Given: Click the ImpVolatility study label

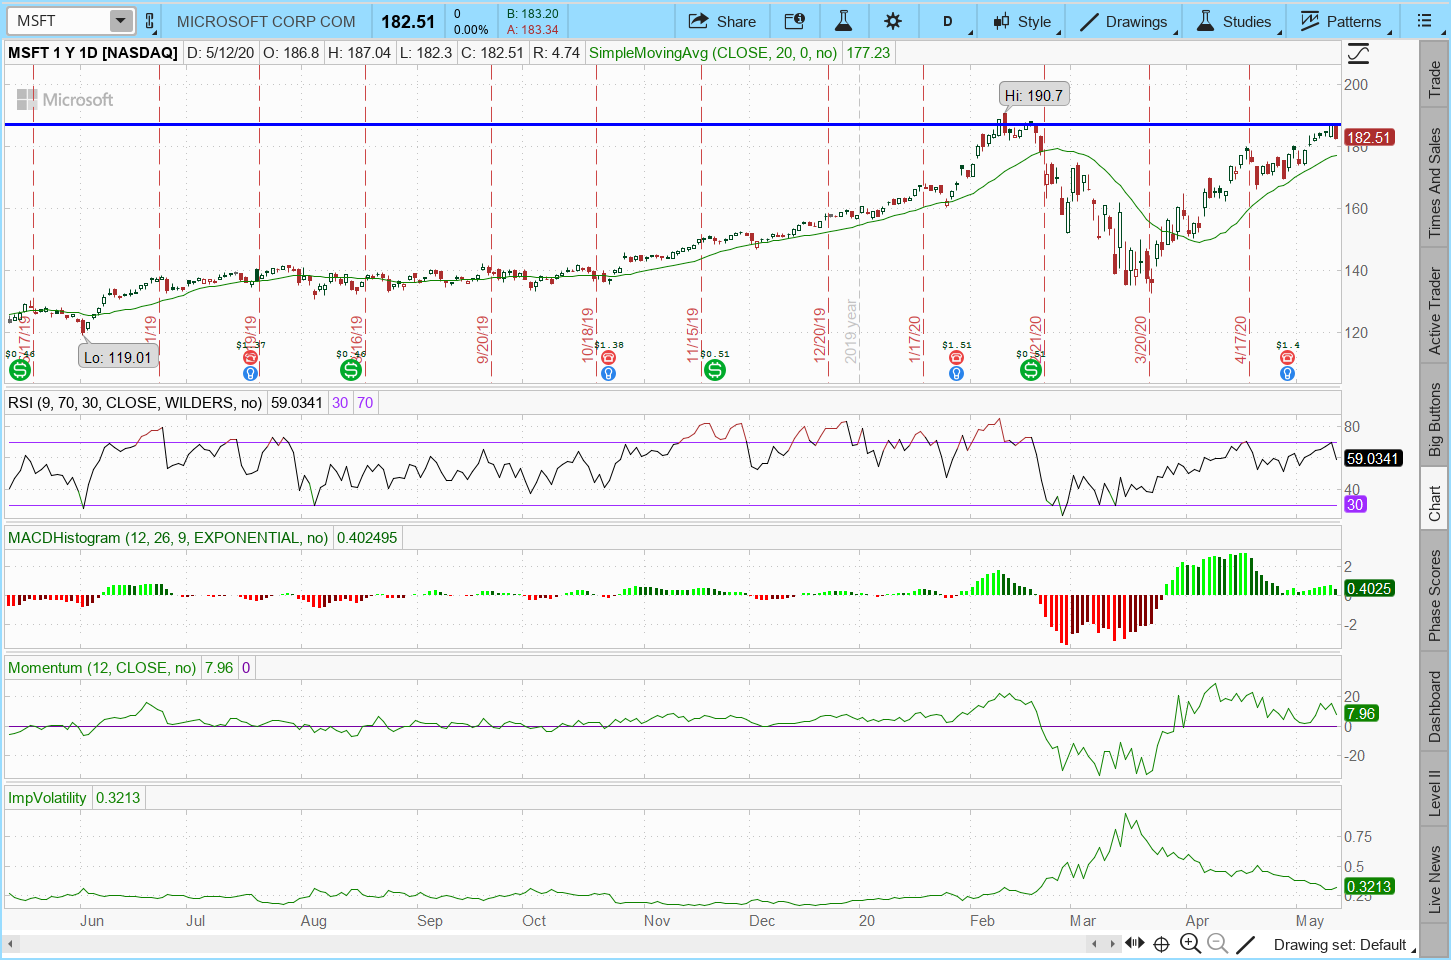Looking at the screenshot, I should point(47,798).
